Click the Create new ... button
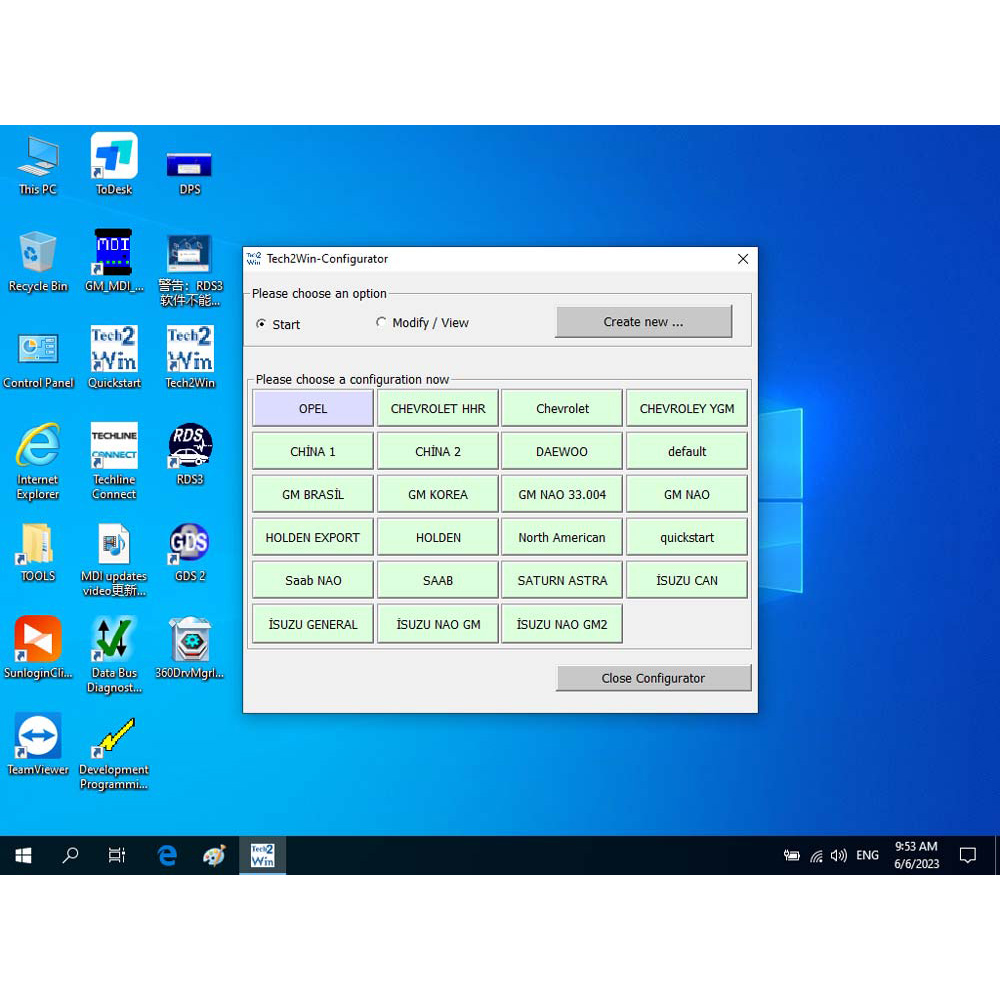The height and width of the screenshot is (1000, 1000). (643, 322)
